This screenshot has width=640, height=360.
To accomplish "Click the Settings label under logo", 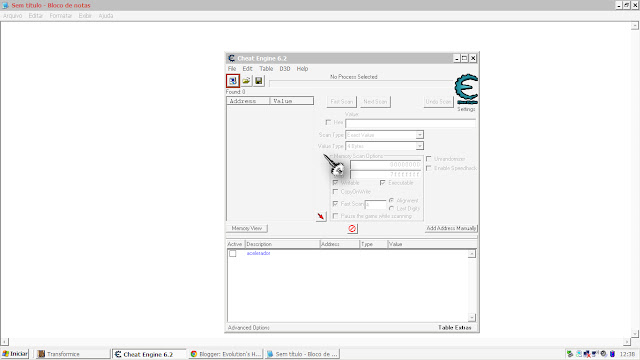I will pyautogui.click(x=466, y=109).
